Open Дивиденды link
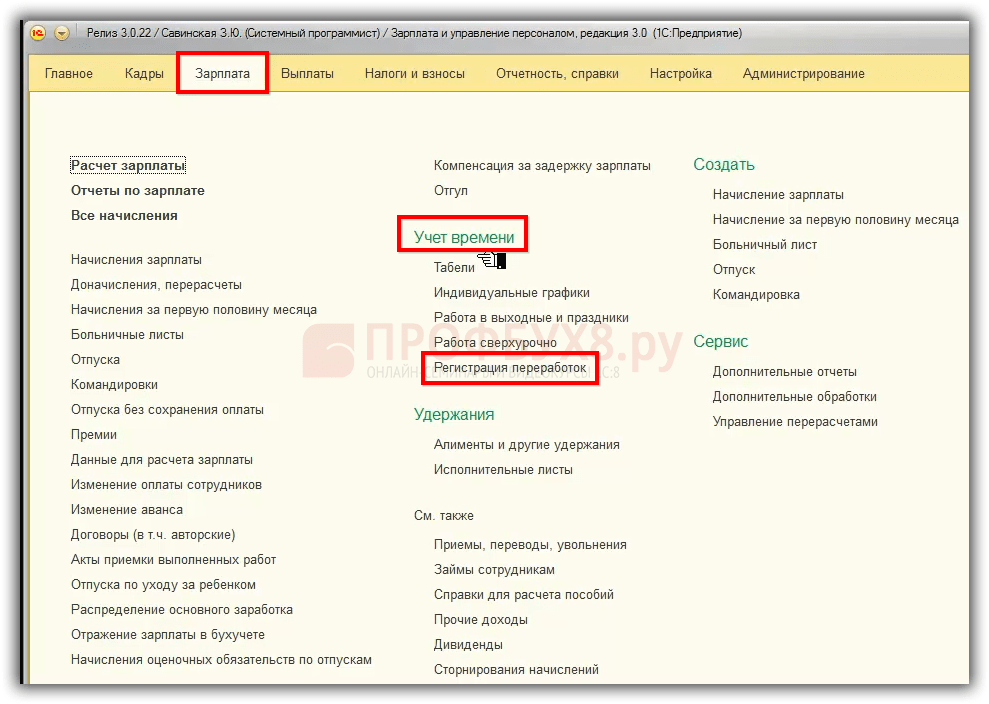The width and height of the screenshot is (989, 704). [x=468, y=645]
